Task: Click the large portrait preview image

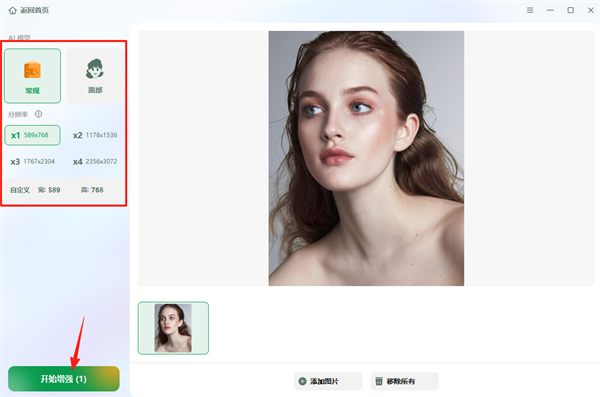Action: tap(366, 158)
